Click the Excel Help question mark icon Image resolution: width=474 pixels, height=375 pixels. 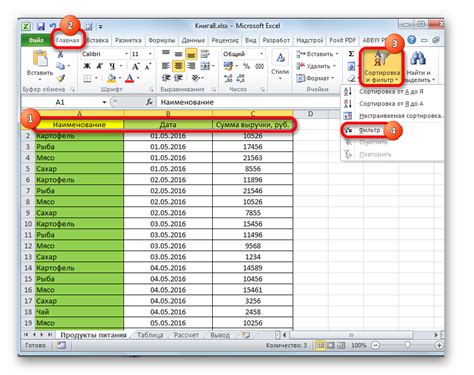tap(412, 40)
